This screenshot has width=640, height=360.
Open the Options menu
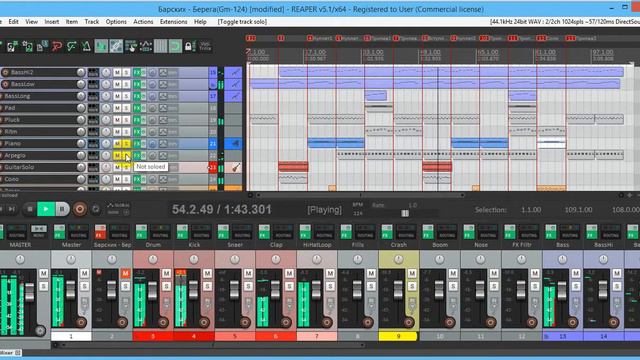pos(116,22)
